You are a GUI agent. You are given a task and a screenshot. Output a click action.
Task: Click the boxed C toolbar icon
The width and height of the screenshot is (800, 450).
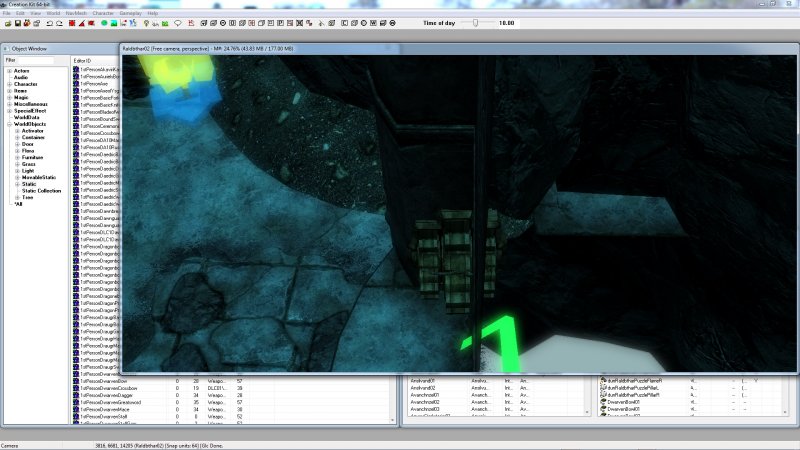pos(345,23)
